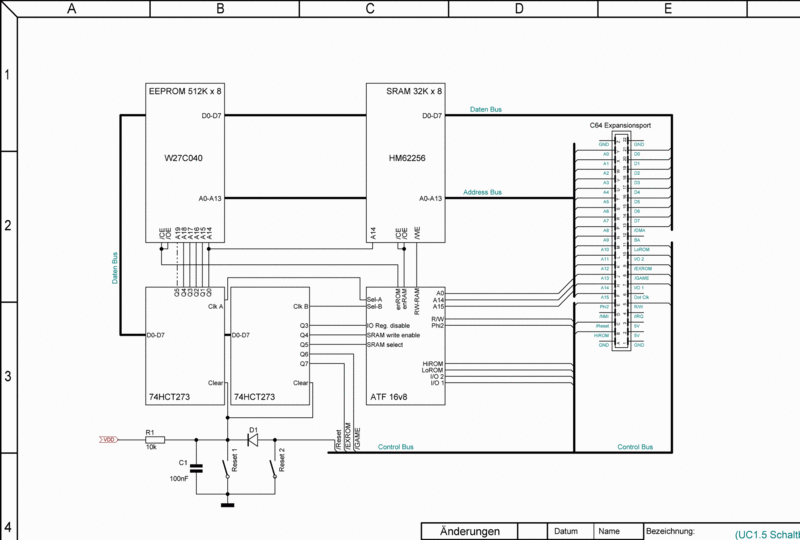Click the /DMA pin on the connector
800x540 pixels.
pos(639,231)
